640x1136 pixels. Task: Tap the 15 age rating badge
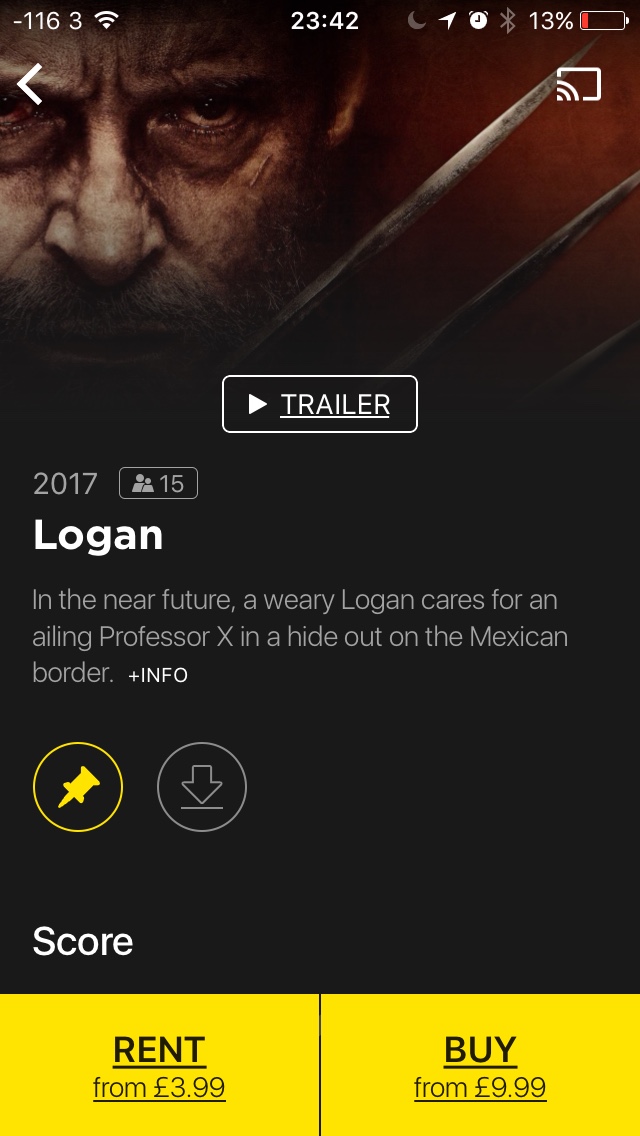pos(158,483)
